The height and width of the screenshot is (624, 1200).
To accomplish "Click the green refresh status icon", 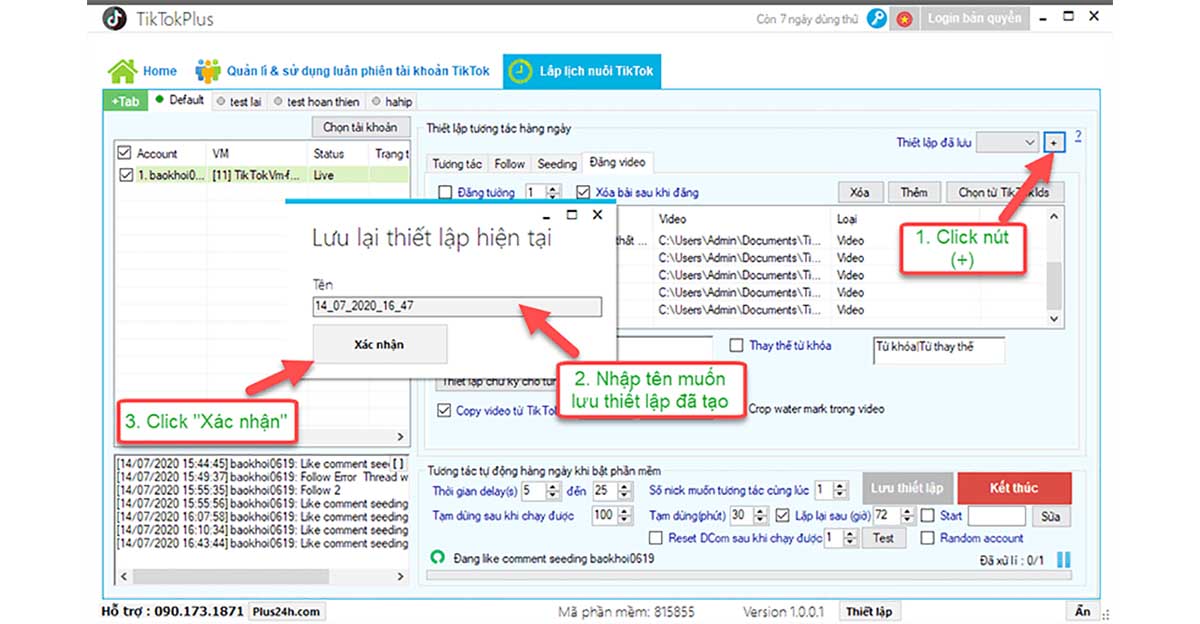I will (x=437, y=557).
